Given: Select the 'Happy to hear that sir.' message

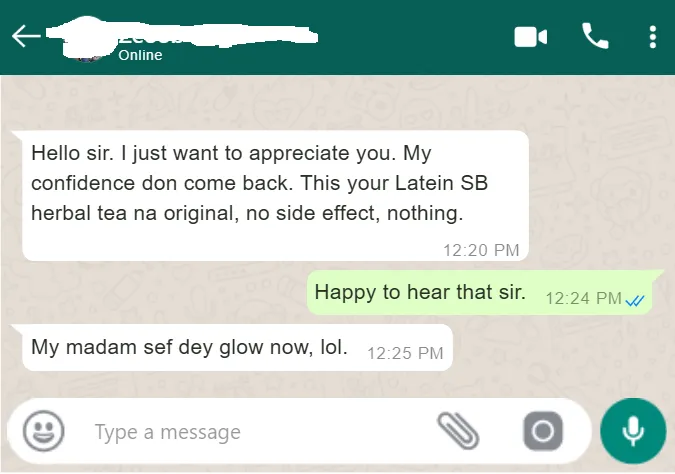Looking at the screenshot, I should coord(480,293).
